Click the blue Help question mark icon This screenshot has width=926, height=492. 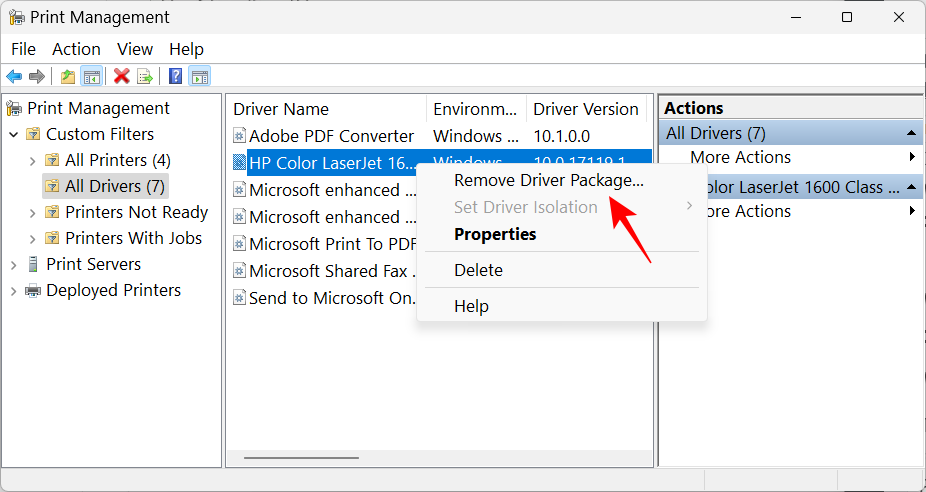point(175,76)
